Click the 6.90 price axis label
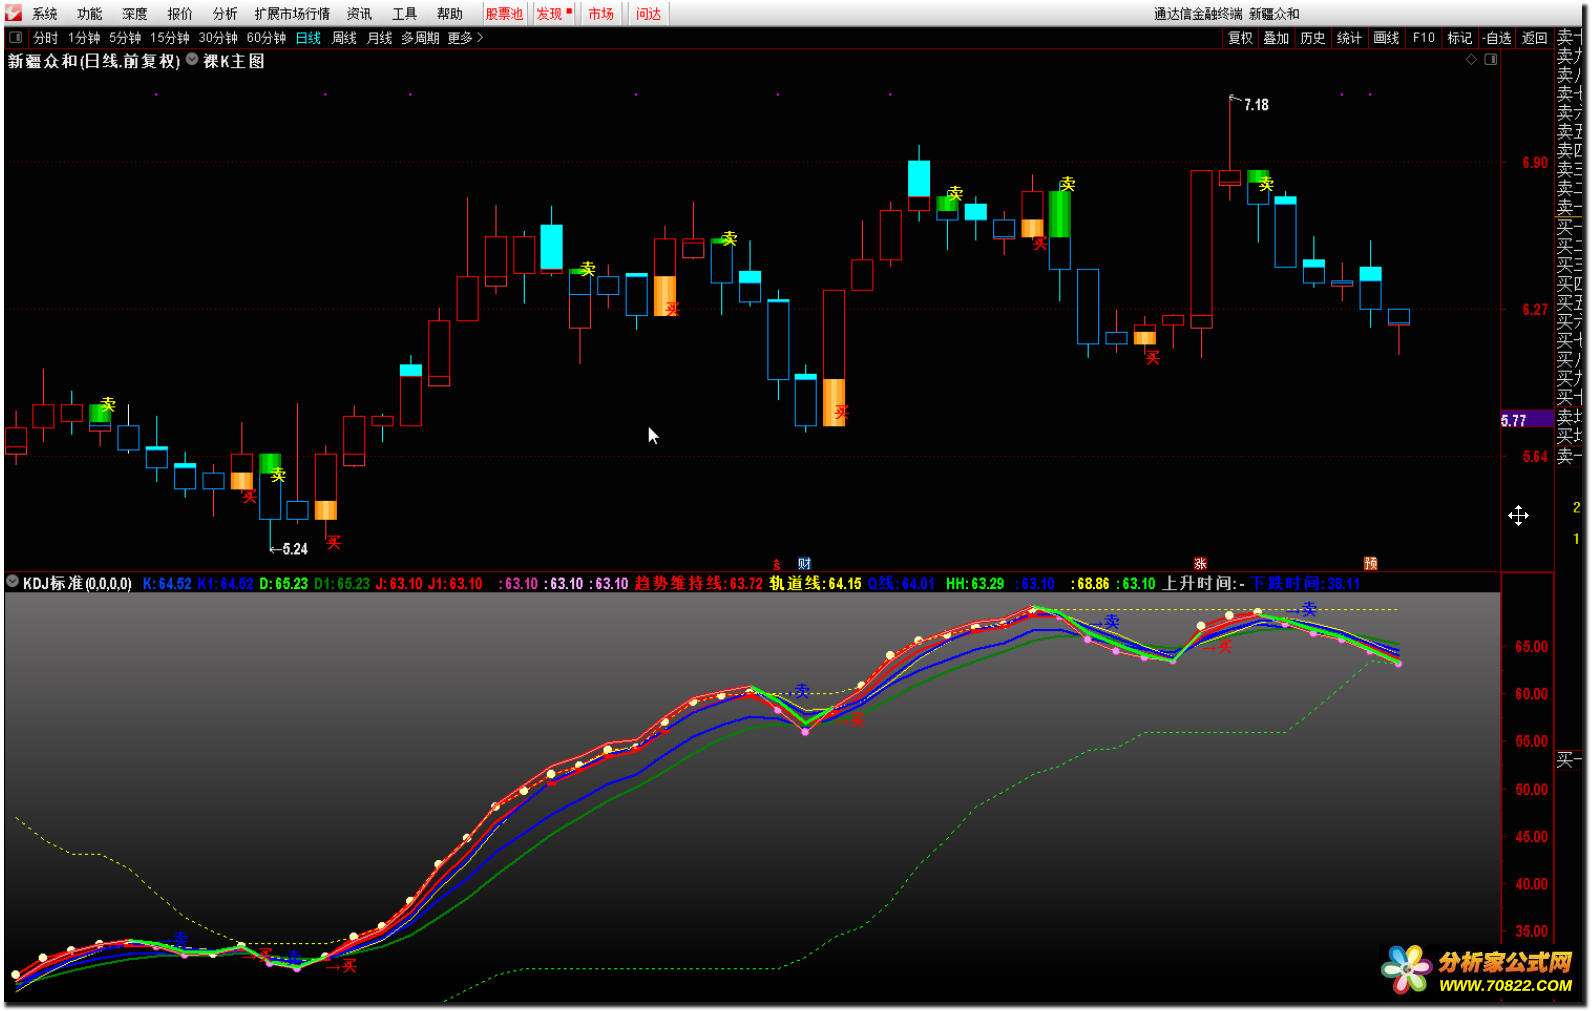Image resolution: width=1592 pixels, height=1011 pixels. [x=1535, y=162]
